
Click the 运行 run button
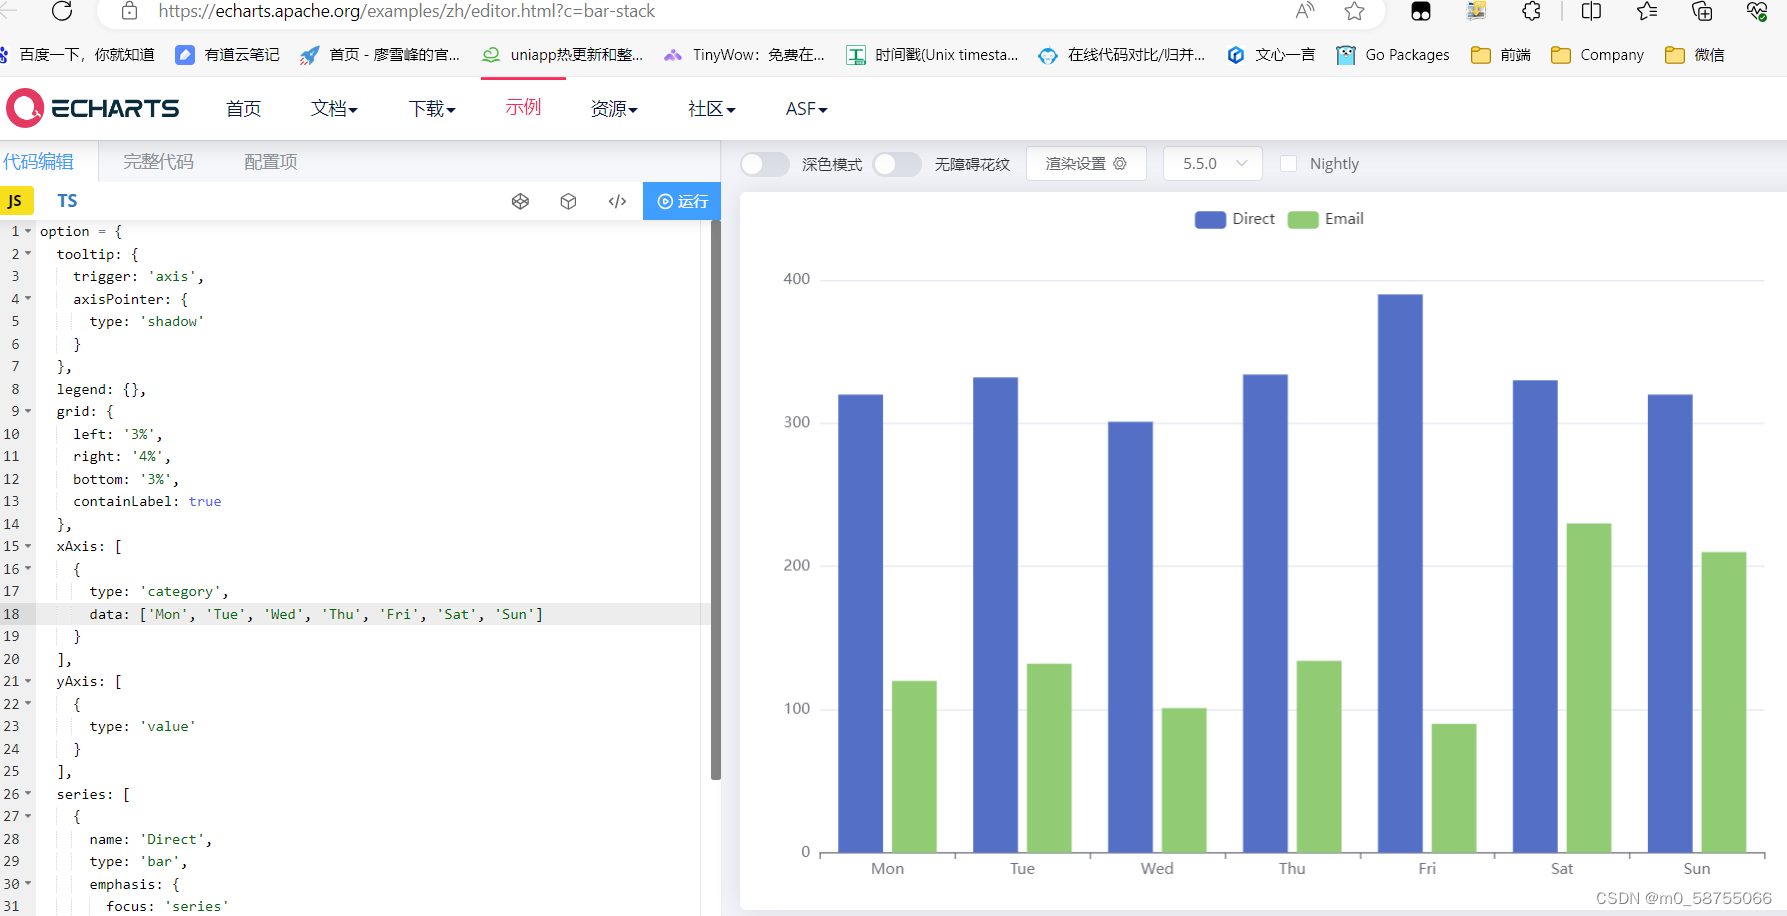[681, 201]
